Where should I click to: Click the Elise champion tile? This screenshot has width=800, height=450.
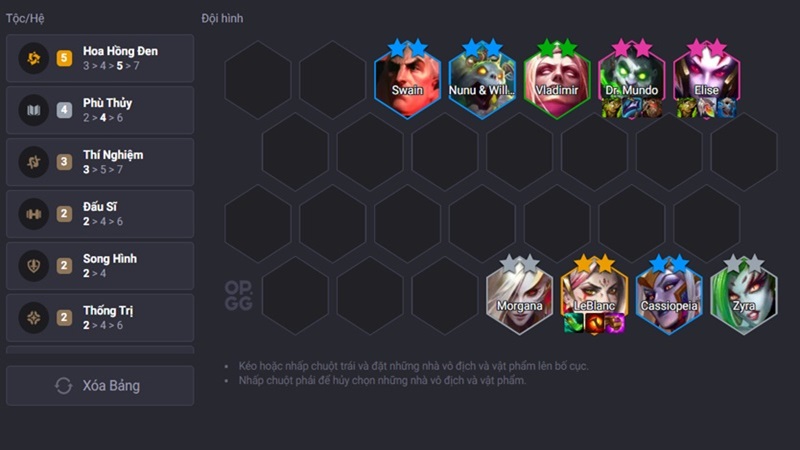[x=707, y=81]
